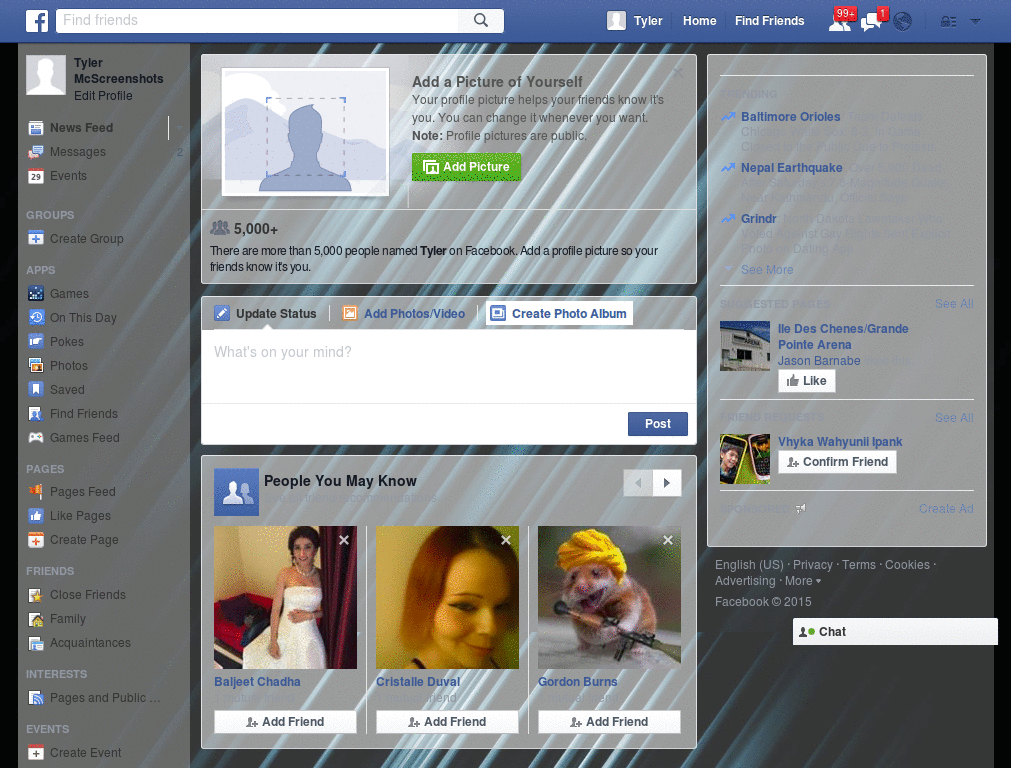This screenshot has height=768, width=1024.
Task: Select the Update Status tab
Action: point(266,313)
